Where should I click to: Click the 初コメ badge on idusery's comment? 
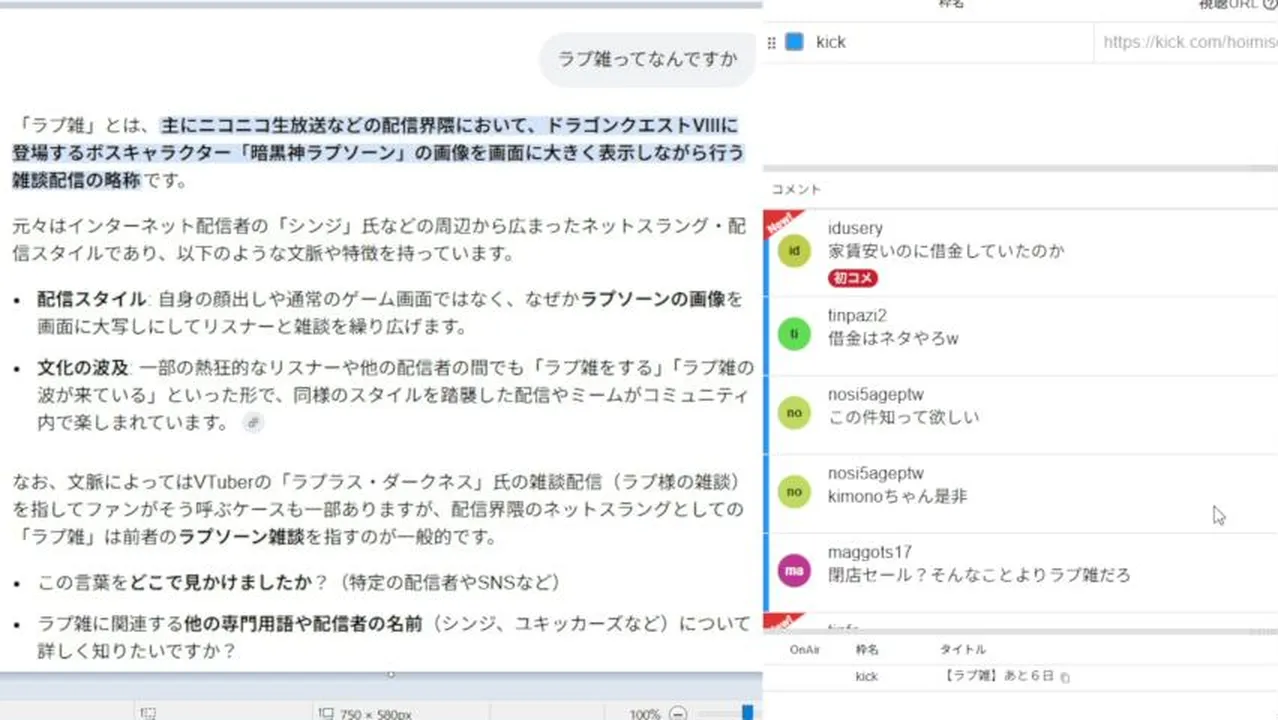coord(853,278)
